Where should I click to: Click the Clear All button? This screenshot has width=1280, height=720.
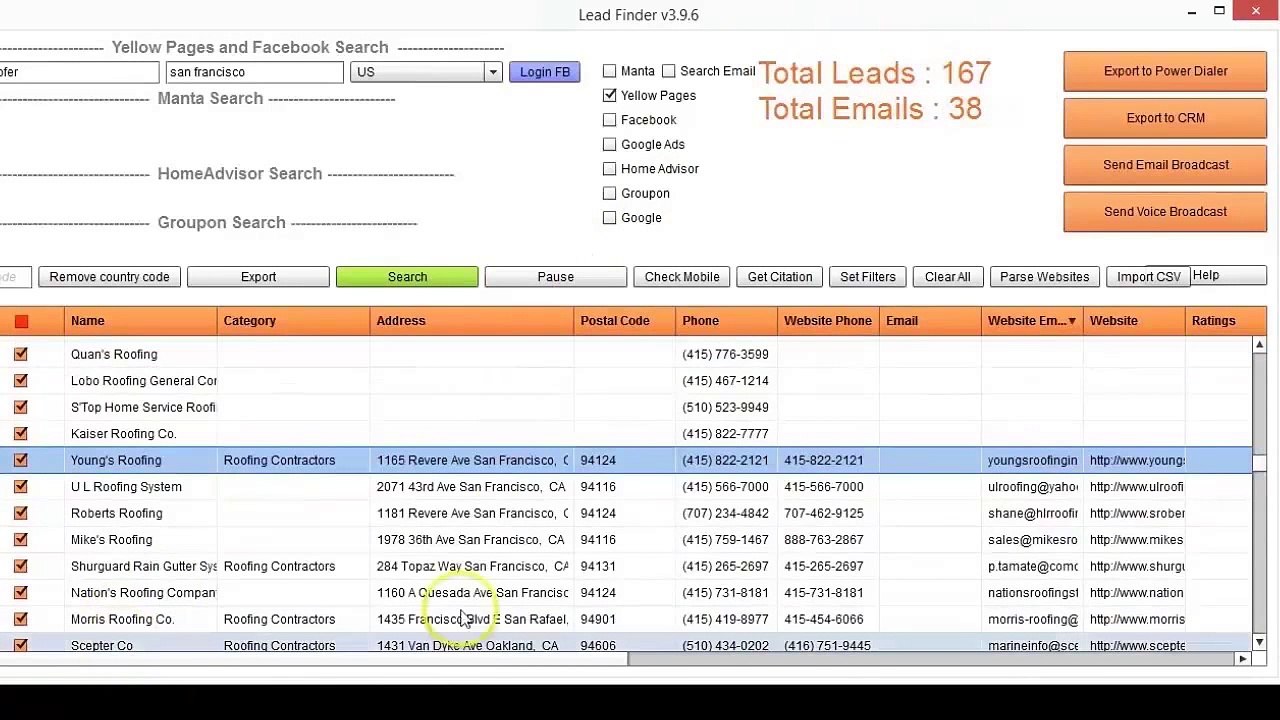[948, 277]
